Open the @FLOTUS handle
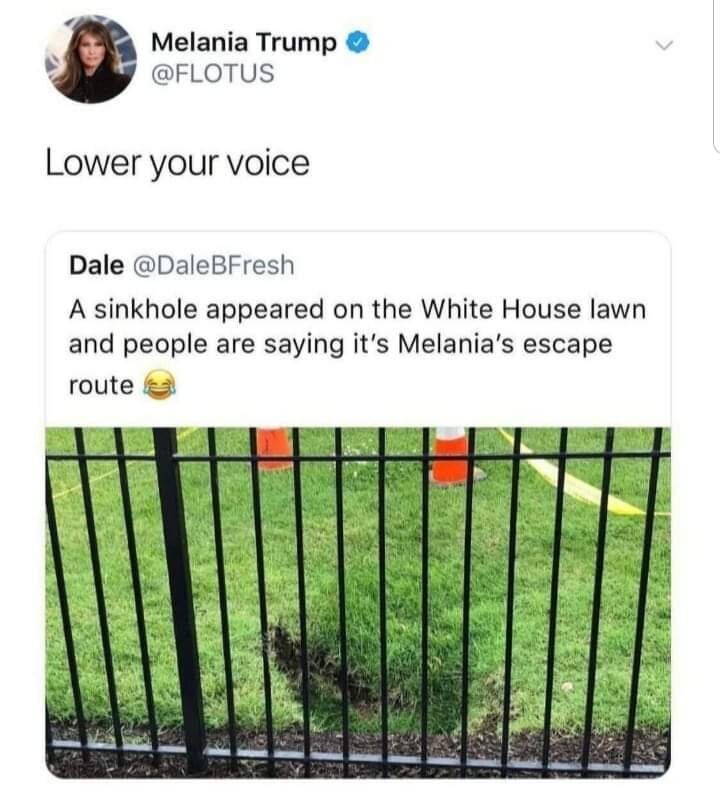The image size is (720, 805). [x=213, y=73]
